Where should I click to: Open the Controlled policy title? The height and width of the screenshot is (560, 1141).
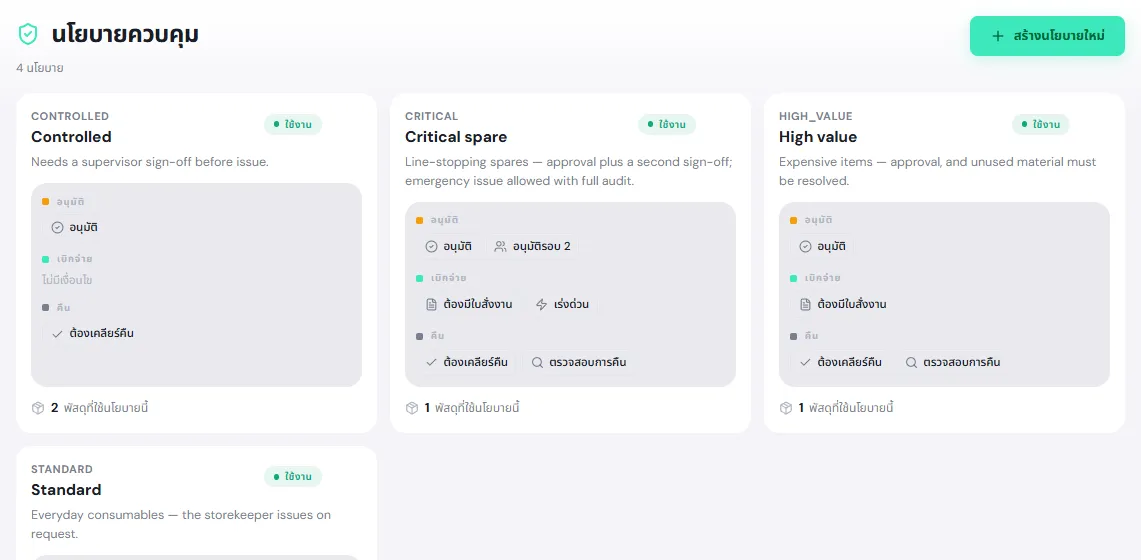(71, 137)
